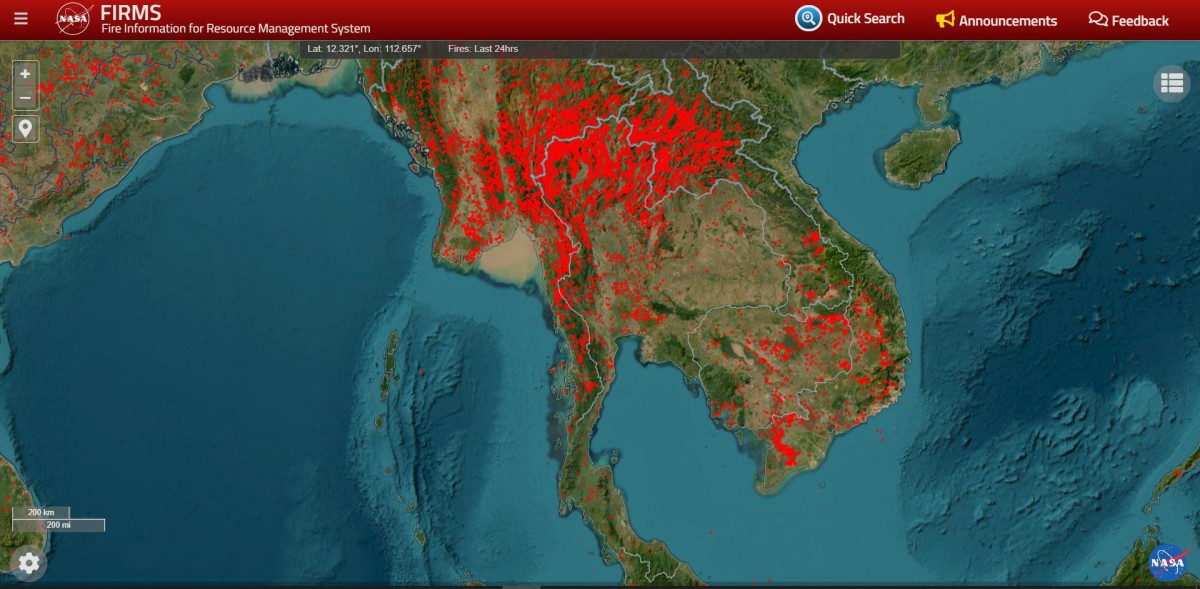Image resolution: width=1200 pixels, height=589 pixels.
Task: Click the NASA meatball badge bottom right
Action: pyautogui.click(x=1167, y=563)
